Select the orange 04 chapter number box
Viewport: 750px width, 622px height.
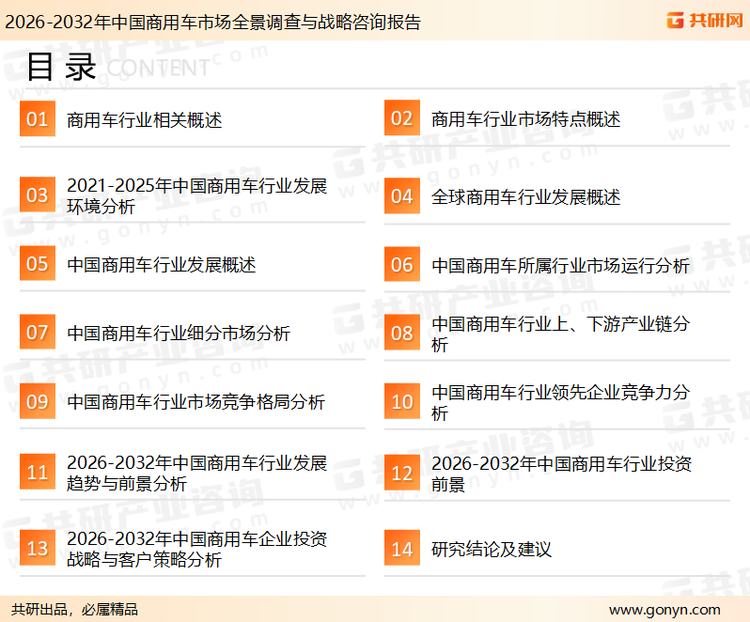tap(402, 196)
